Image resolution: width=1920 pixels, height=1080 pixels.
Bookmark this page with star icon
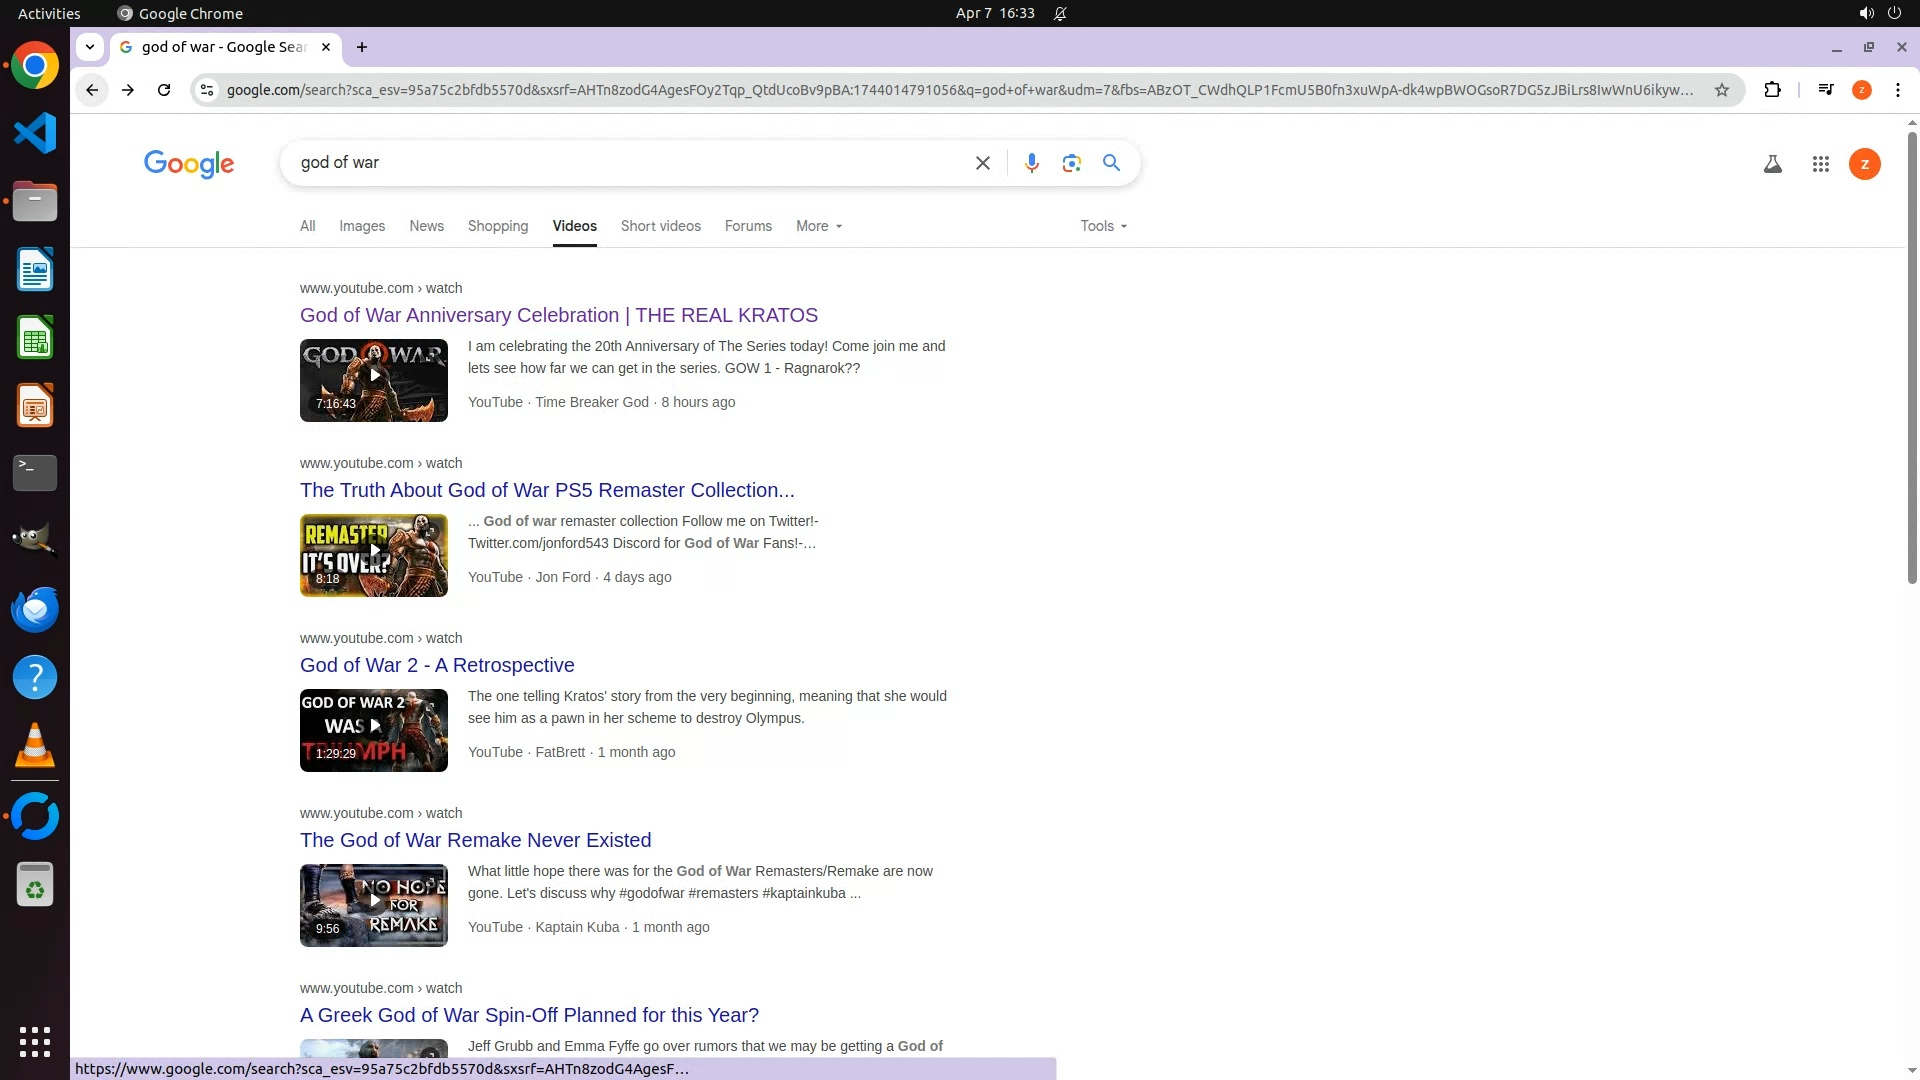(1721, 90)
